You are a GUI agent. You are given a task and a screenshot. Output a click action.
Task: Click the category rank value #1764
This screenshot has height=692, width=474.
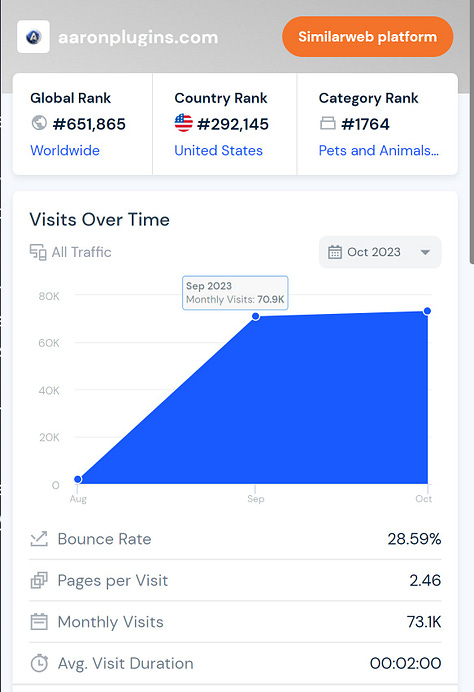point(365,124)
